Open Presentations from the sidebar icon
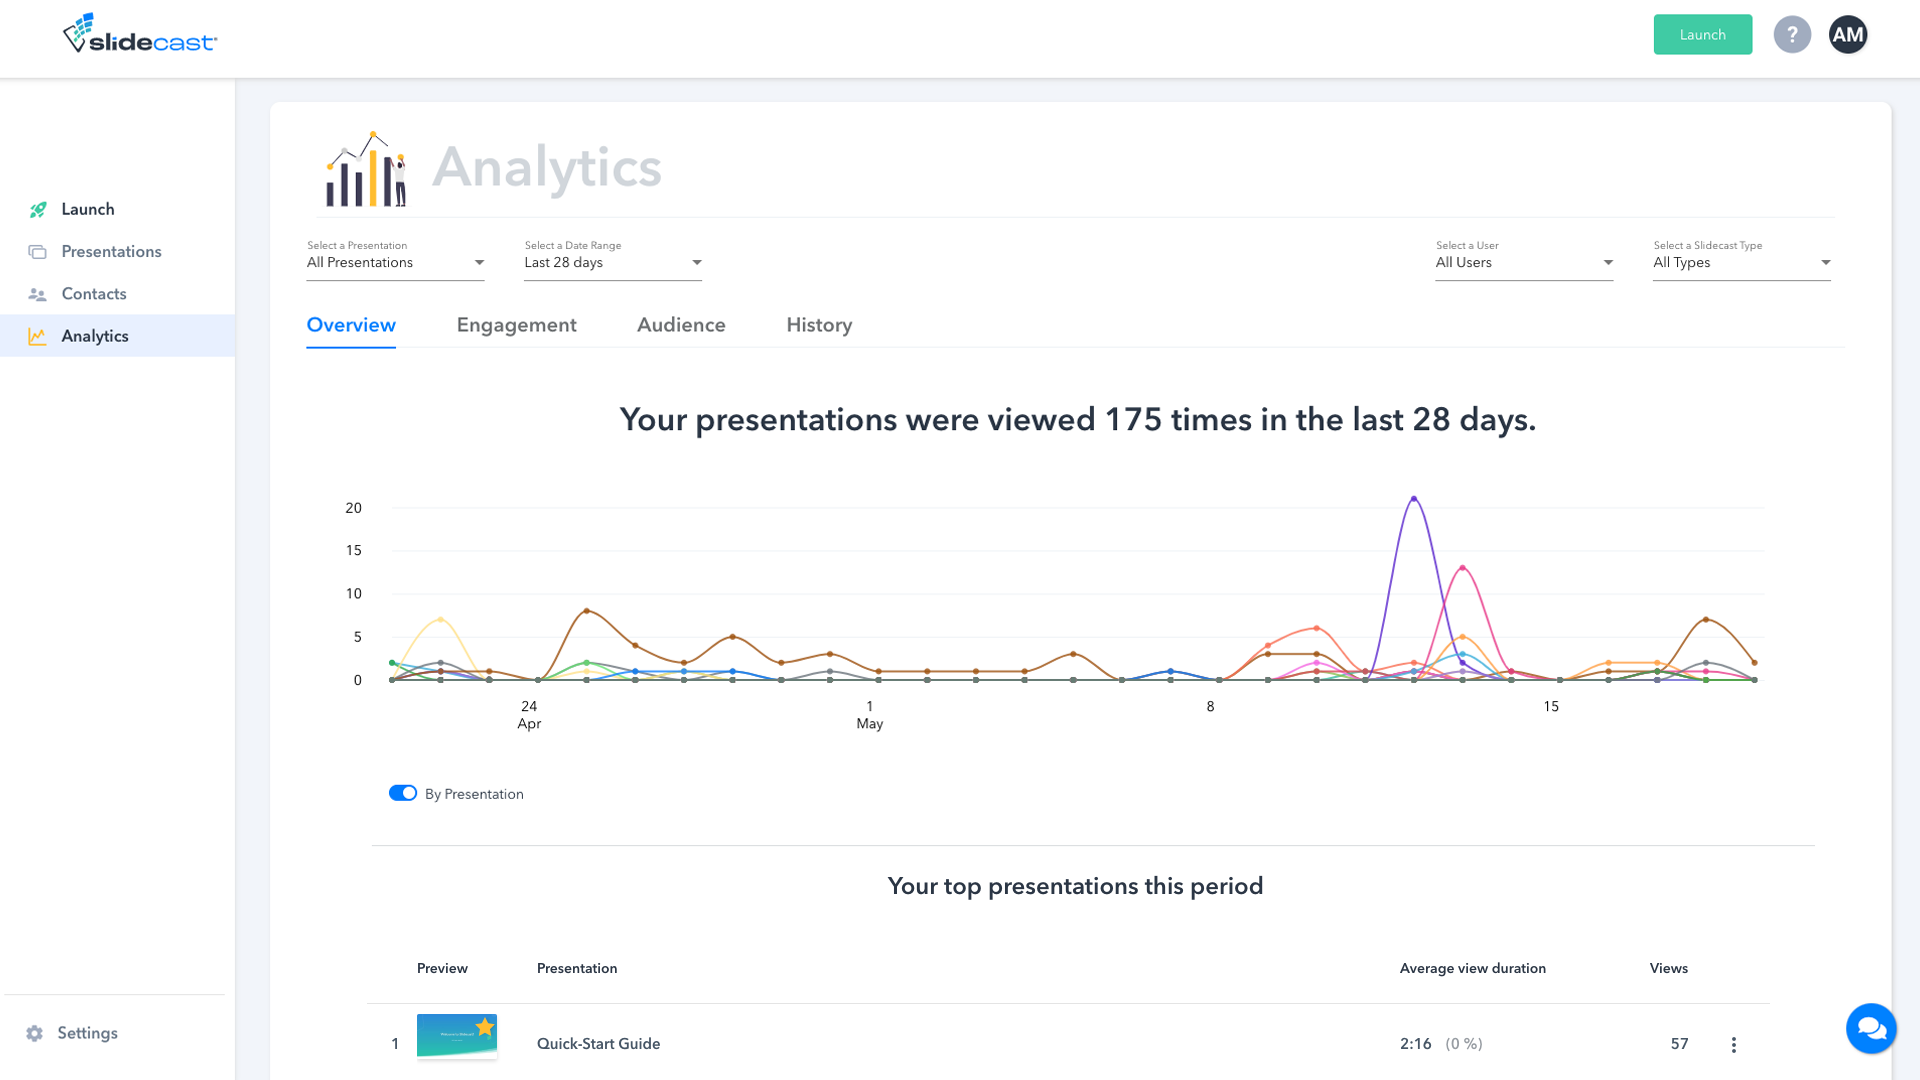 coord(38,252)
